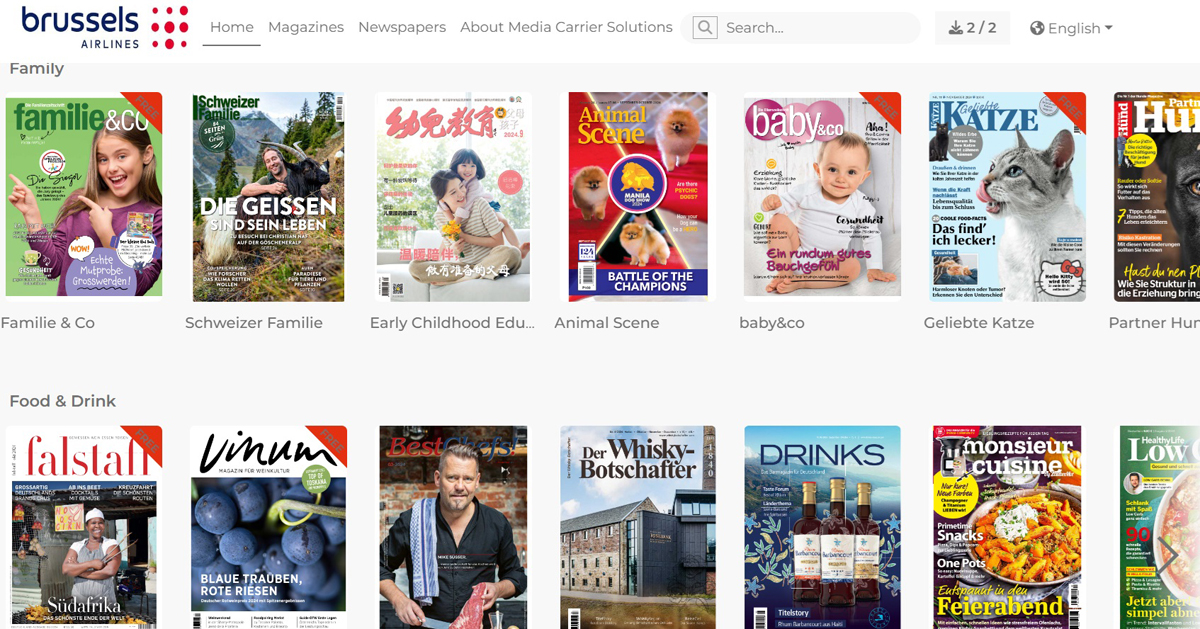This screenshot has height=629, width=1200.
Task: Open the downloads counter 2/2
Action: point(972,28)
